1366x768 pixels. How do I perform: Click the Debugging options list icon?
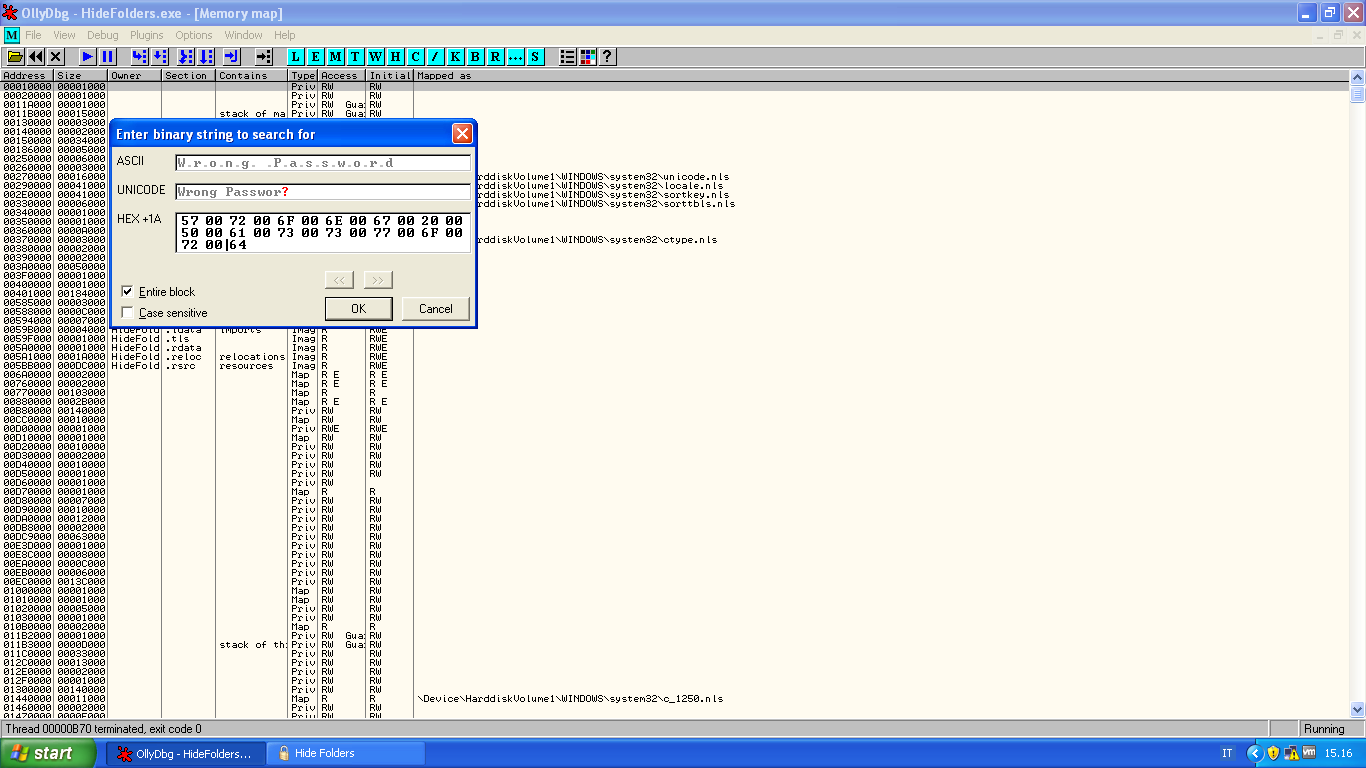[567, 57]
